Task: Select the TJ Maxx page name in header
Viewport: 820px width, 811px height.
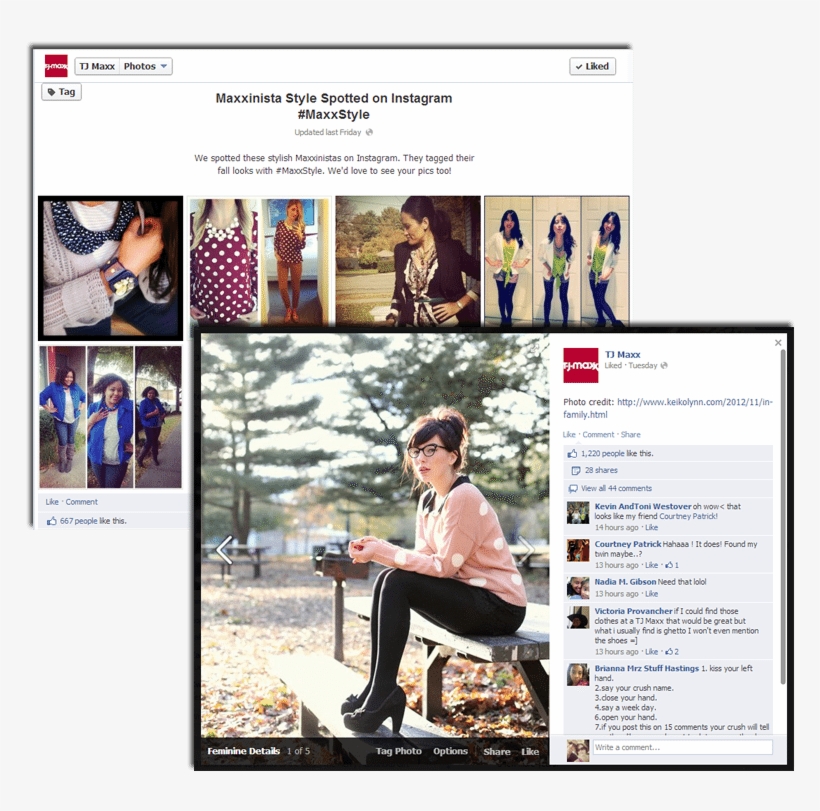Action: coord(96,66)
